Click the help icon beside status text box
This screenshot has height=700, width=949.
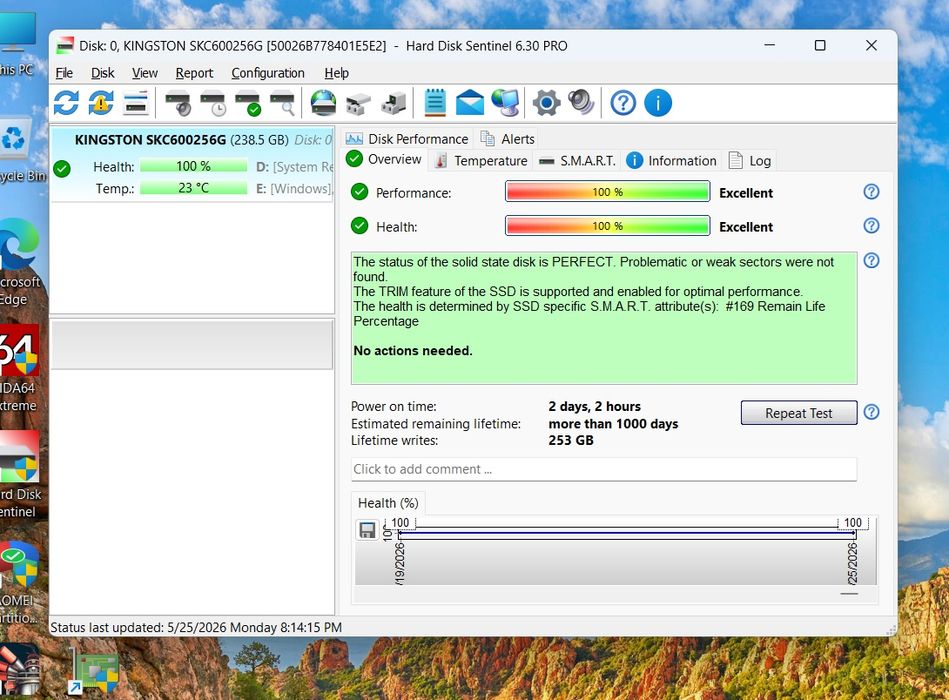click(871, 261)
